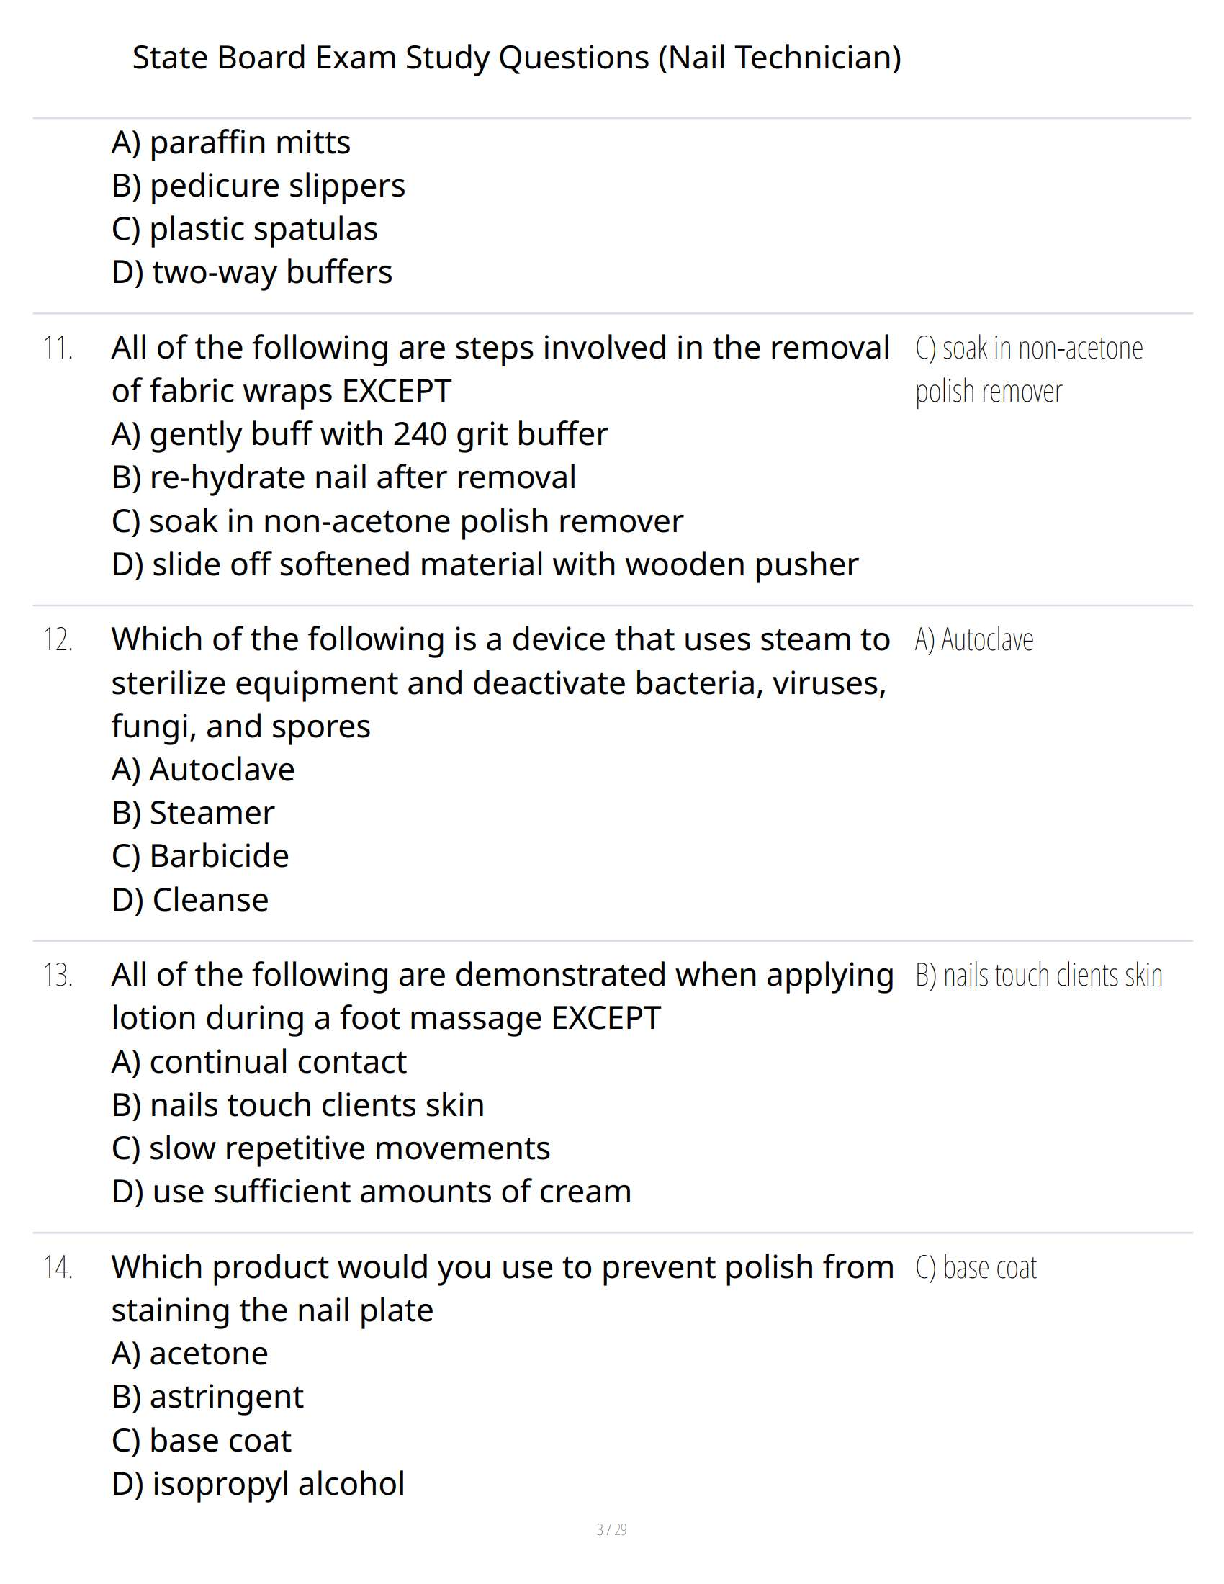Select option 'D) Cleanse'
The width and height of the screenshot is (1224, 1584).
(x=190, y=900)
